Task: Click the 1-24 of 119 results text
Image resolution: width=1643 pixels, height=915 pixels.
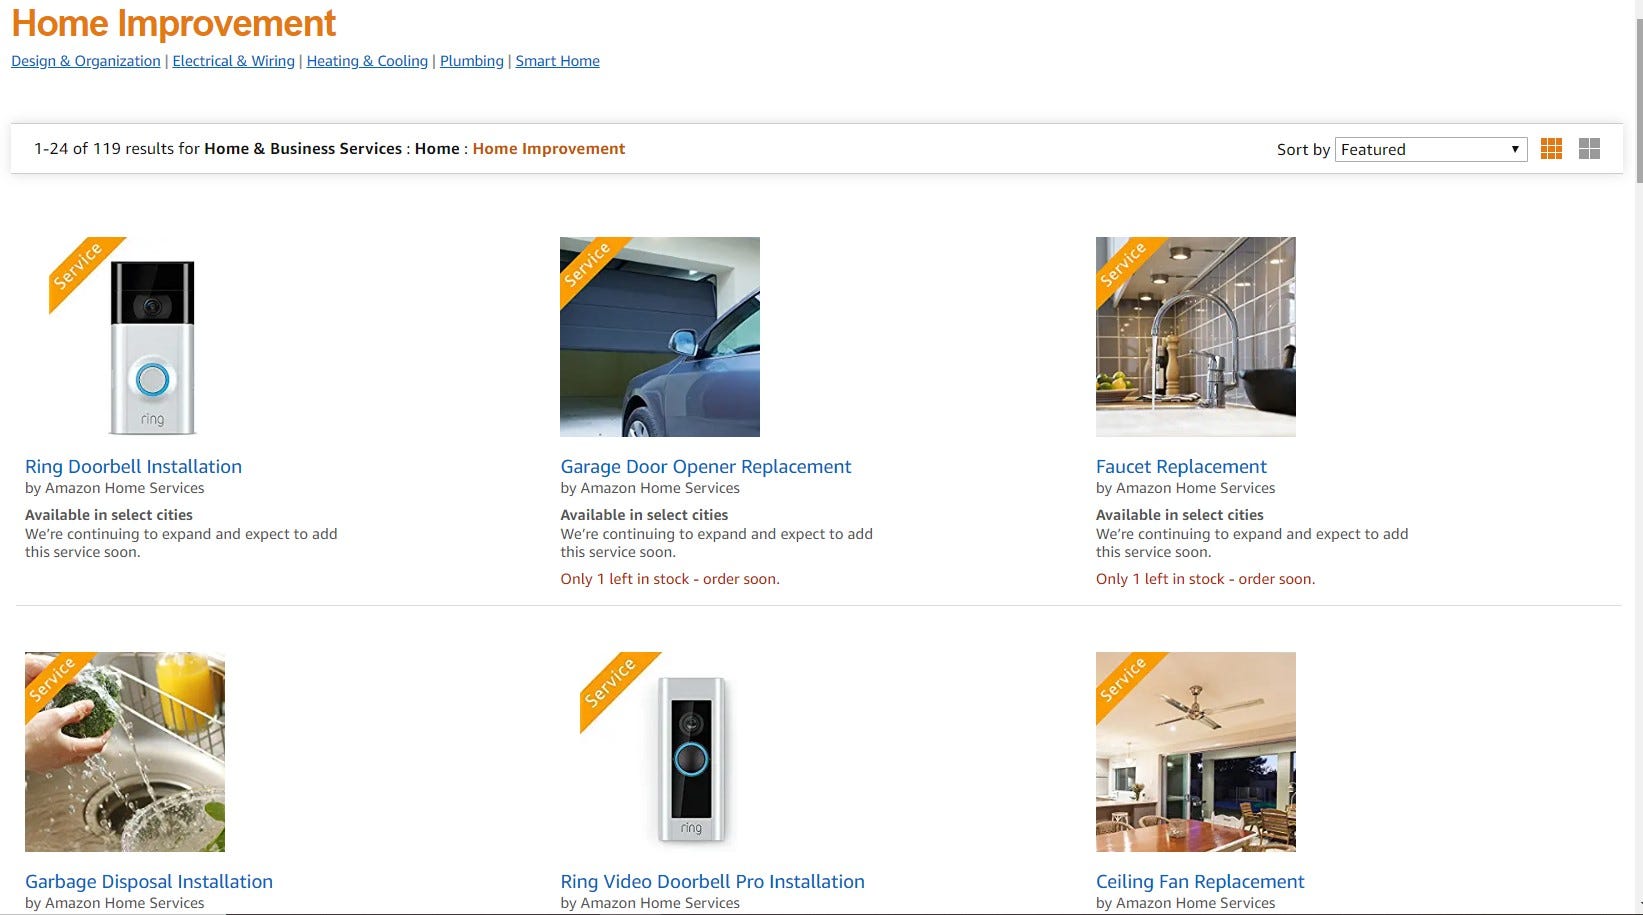Action: (117, 148)
